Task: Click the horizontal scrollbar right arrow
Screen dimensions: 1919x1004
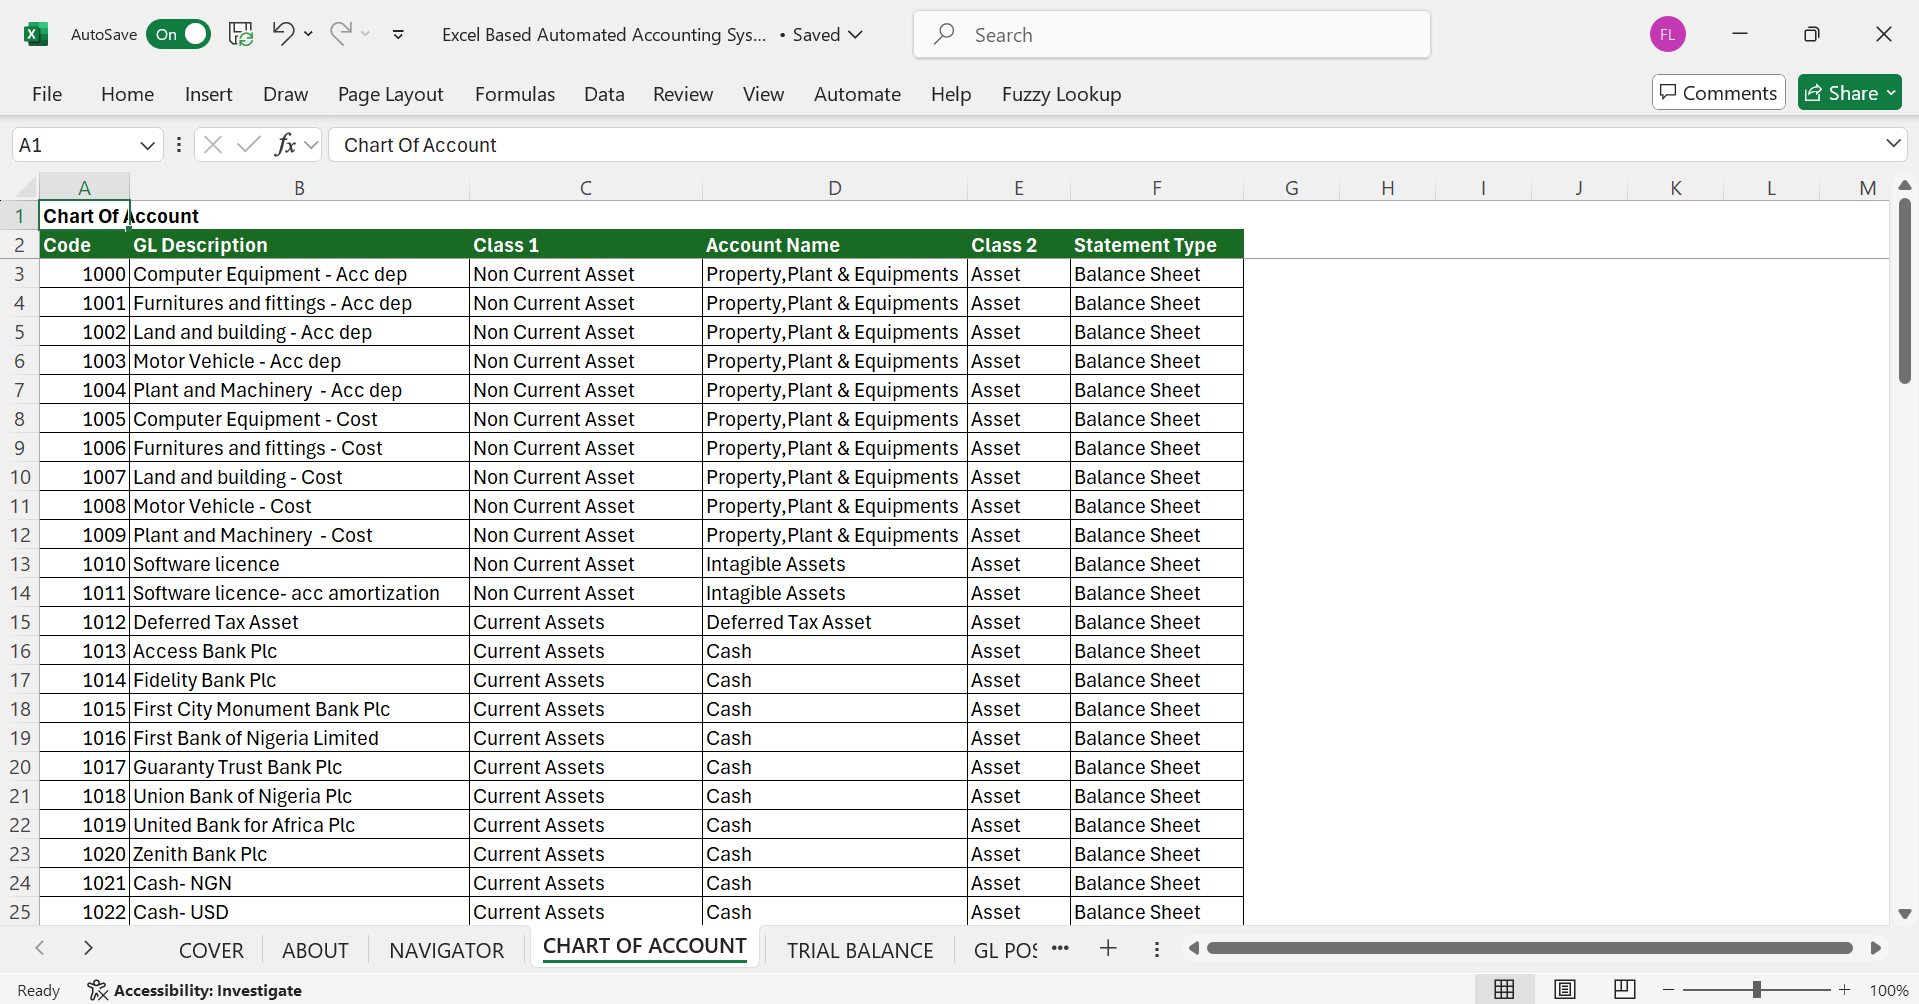Action: pos(1876,948)
